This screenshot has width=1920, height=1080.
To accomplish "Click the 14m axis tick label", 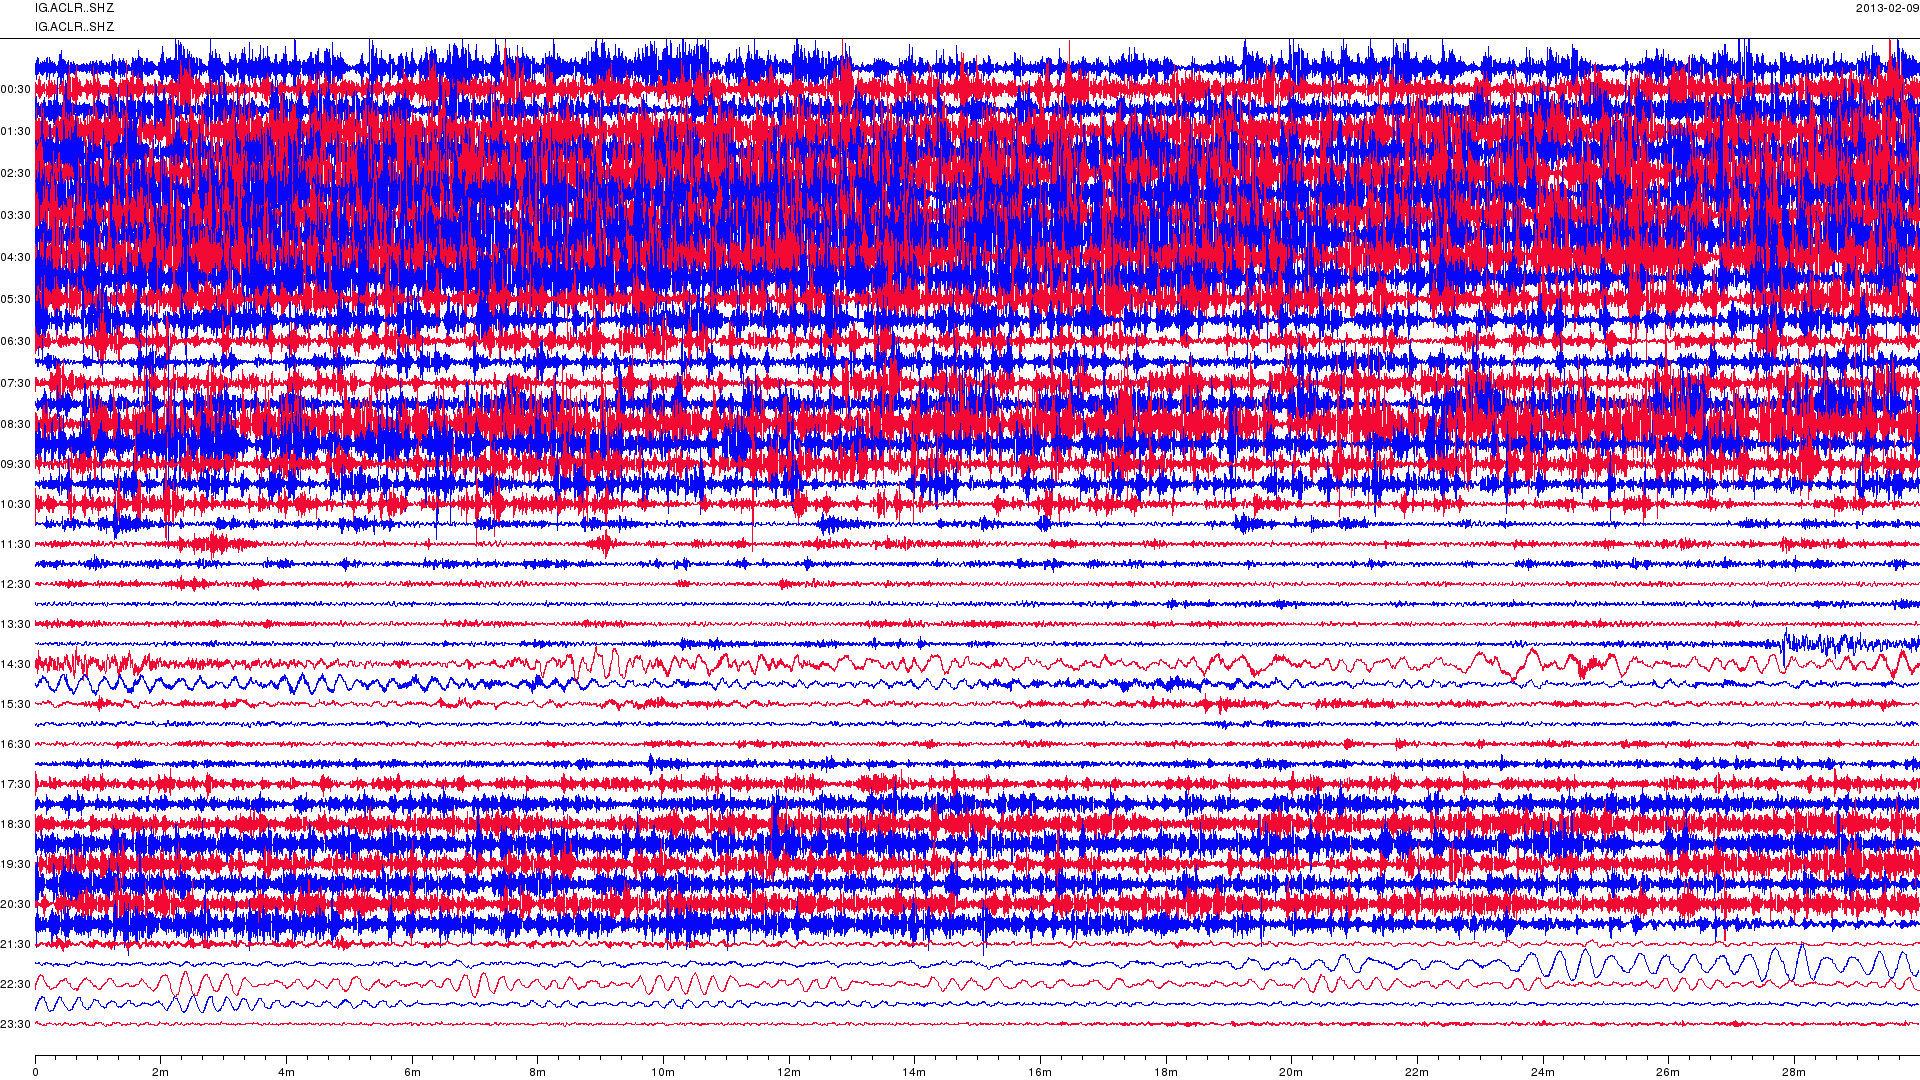I will 914,1073.
